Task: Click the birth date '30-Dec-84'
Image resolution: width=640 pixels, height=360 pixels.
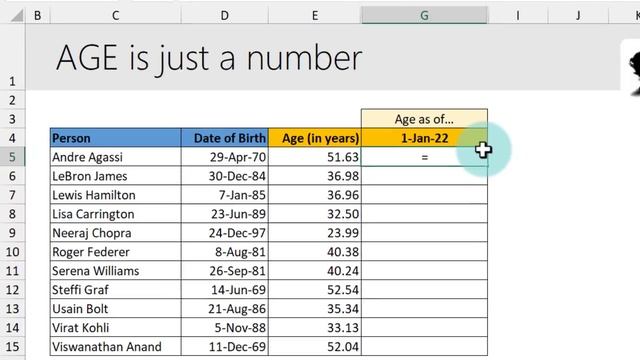Action: pos(224,176)
